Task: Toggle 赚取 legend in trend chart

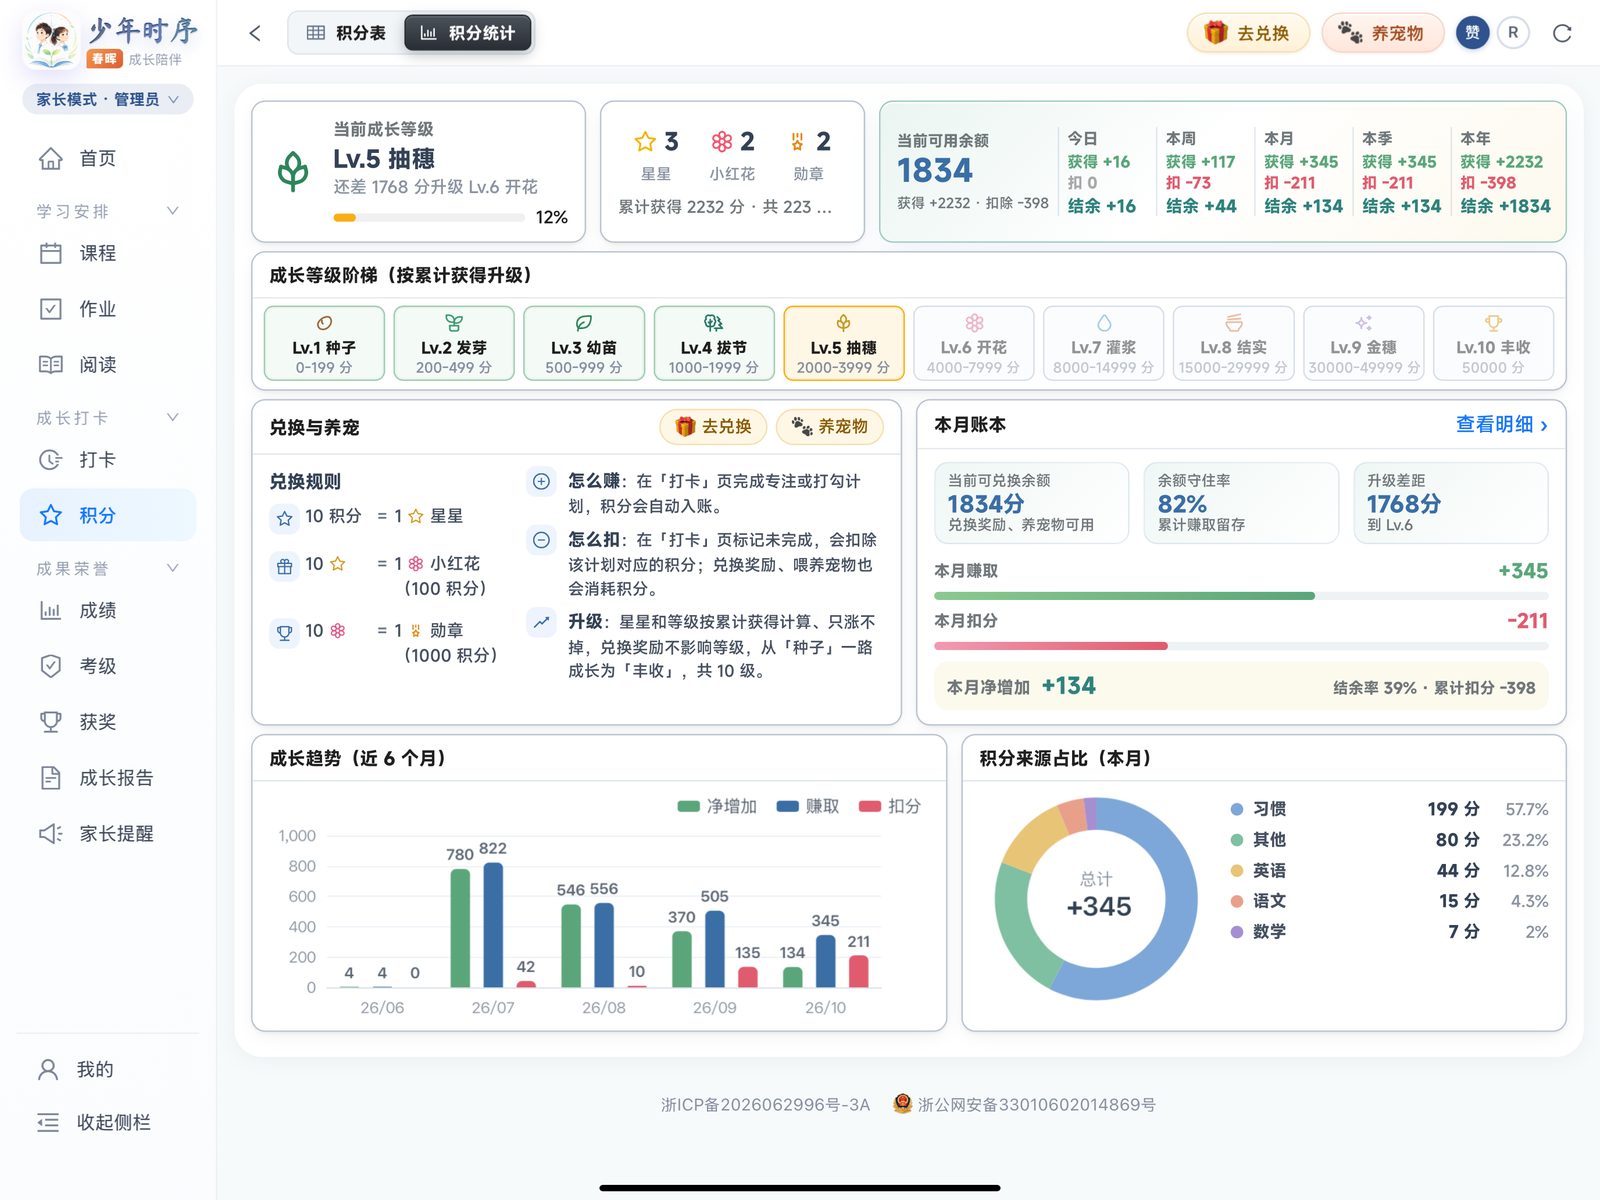Action: (808, 806)
